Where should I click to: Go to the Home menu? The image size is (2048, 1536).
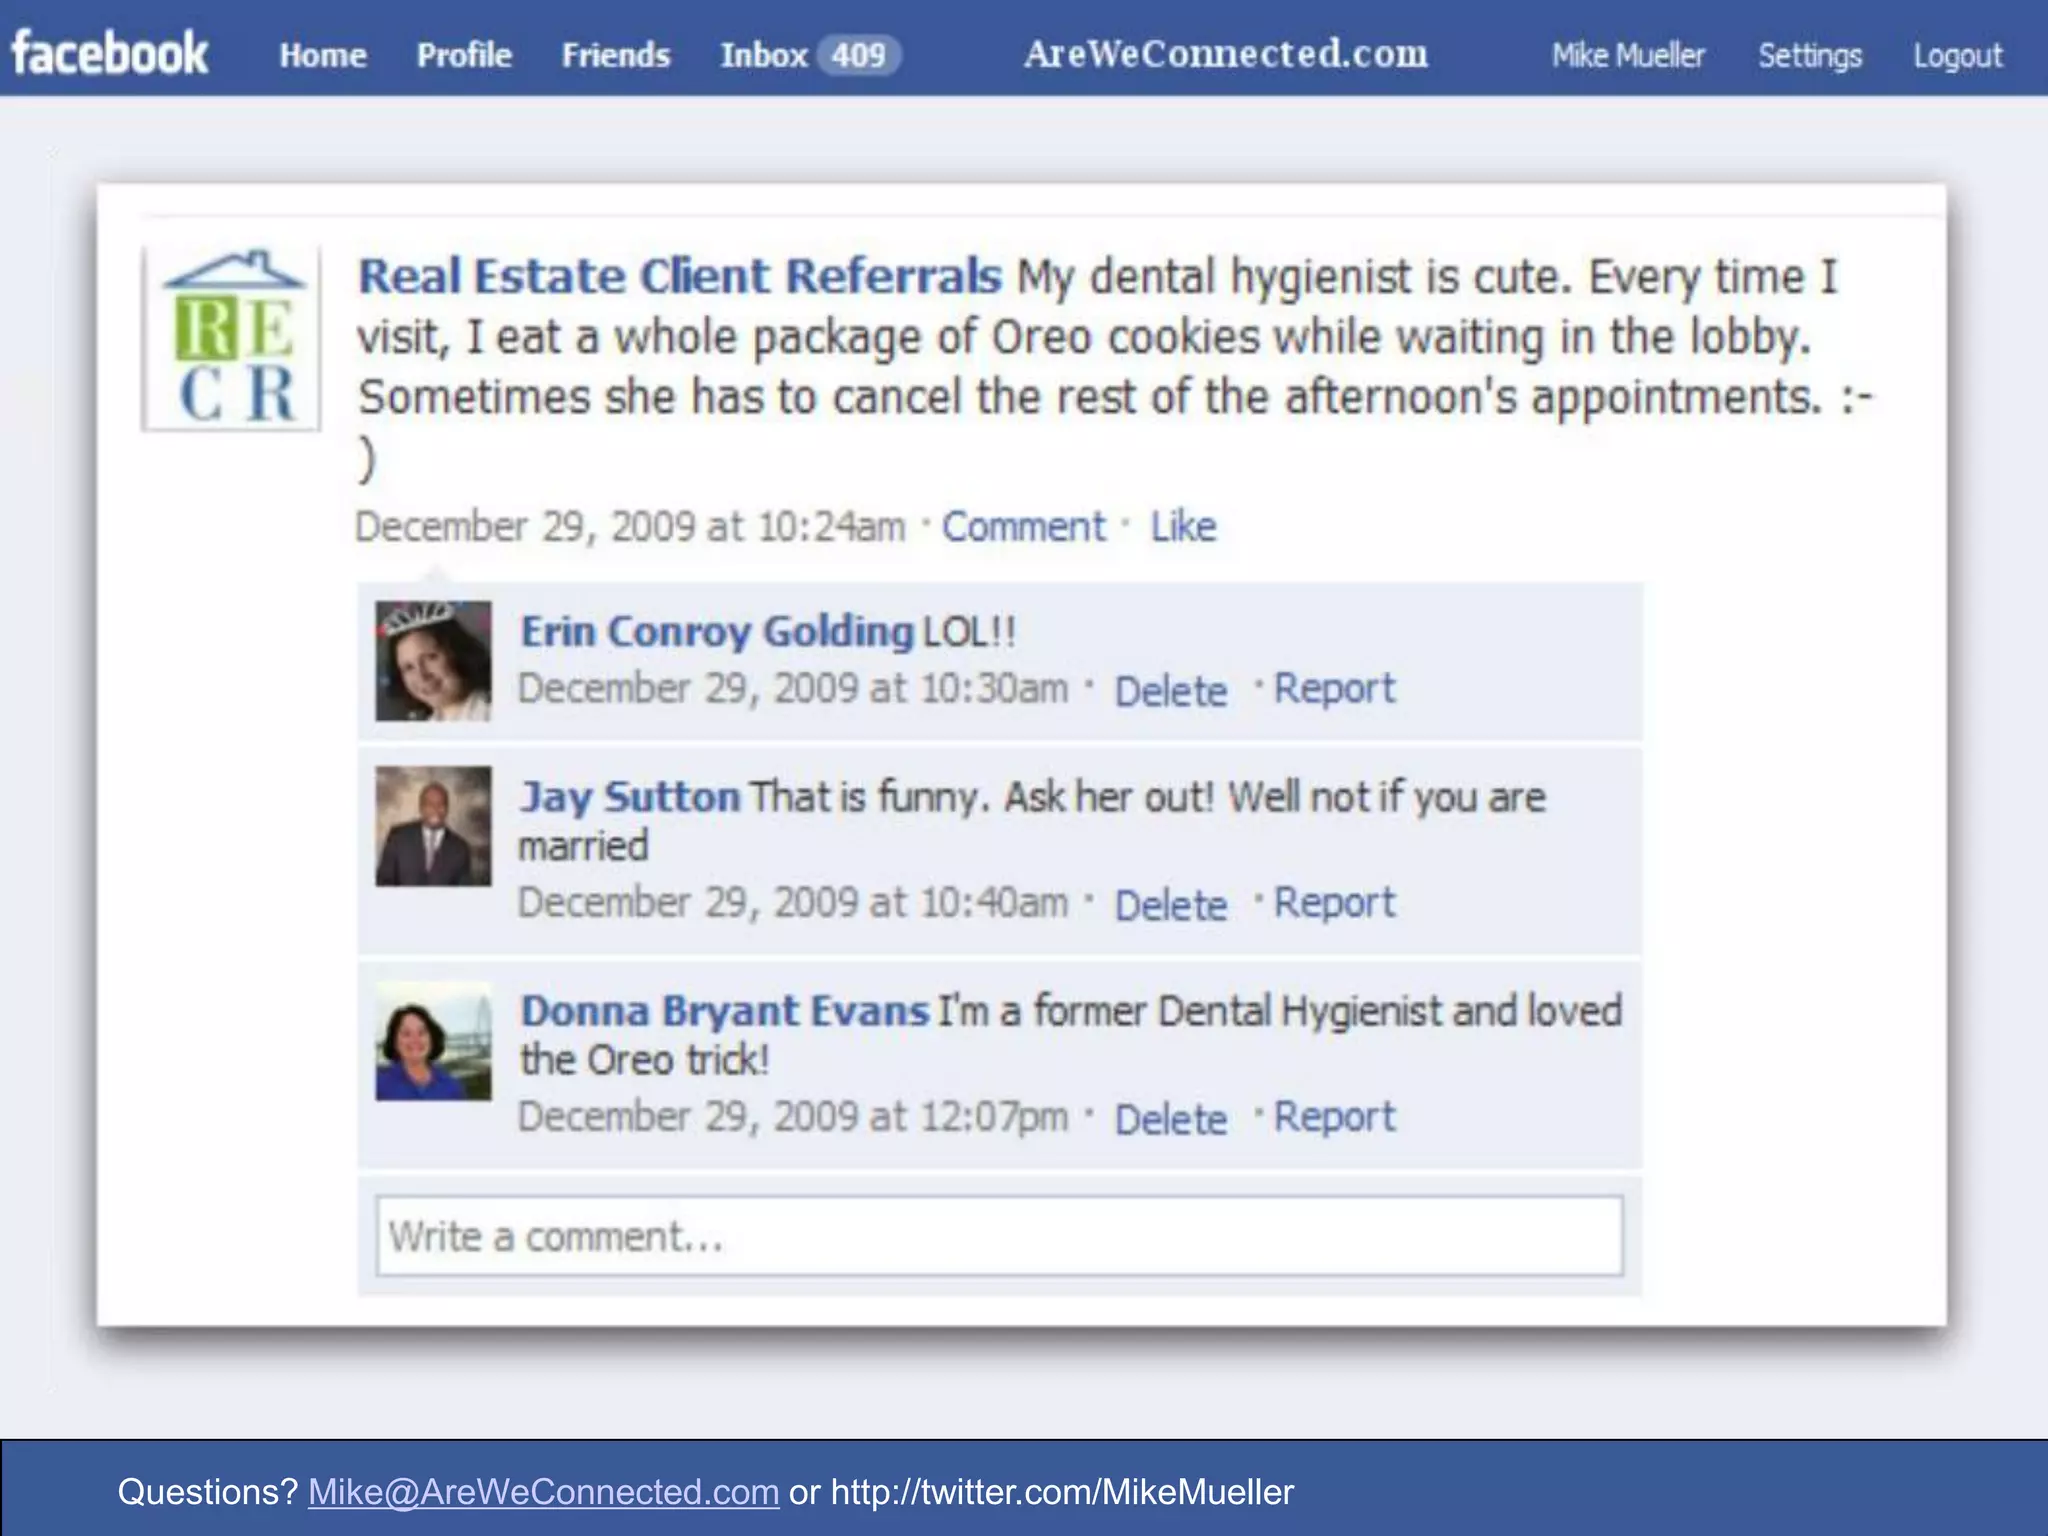point(323,55)
